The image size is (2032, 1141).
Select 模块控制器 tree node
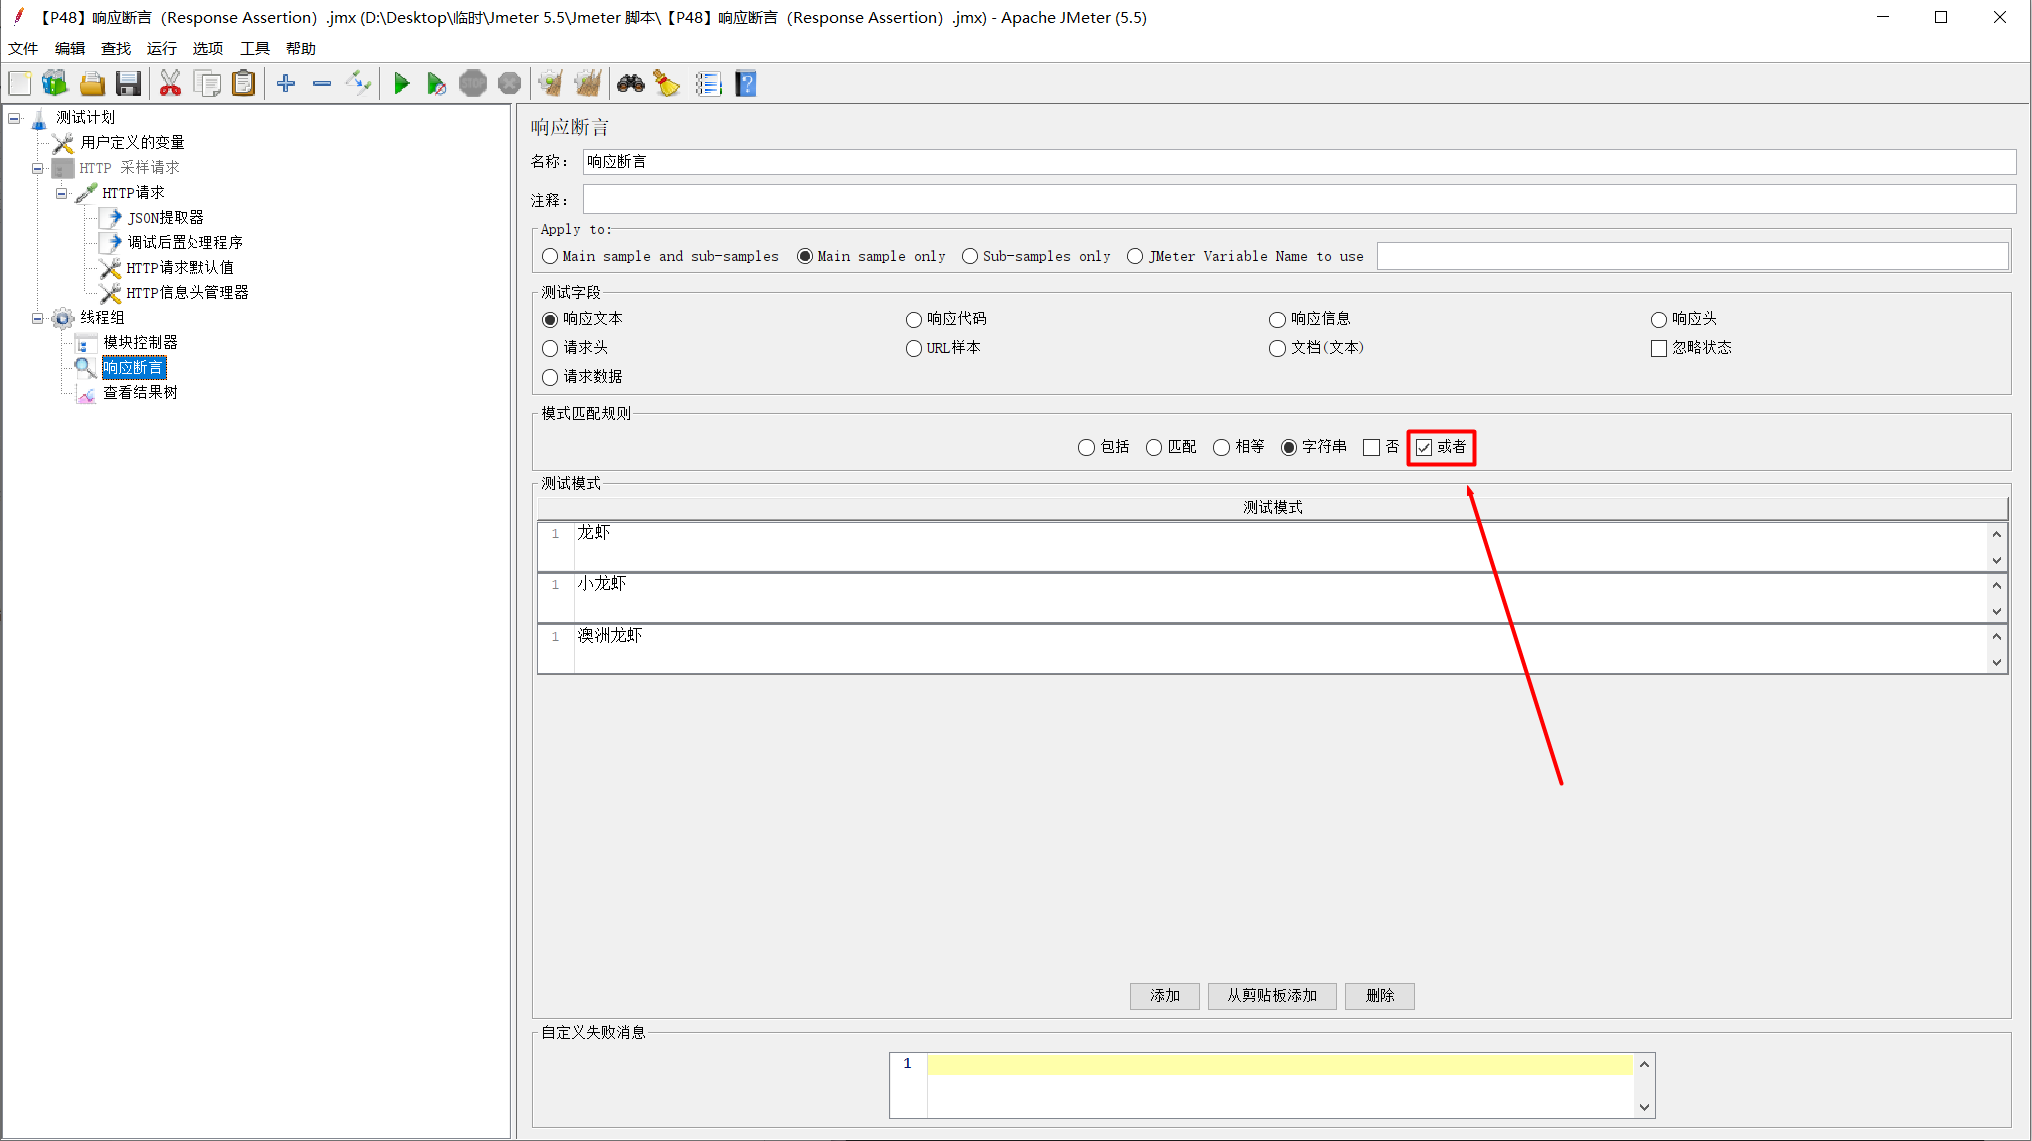140,343
